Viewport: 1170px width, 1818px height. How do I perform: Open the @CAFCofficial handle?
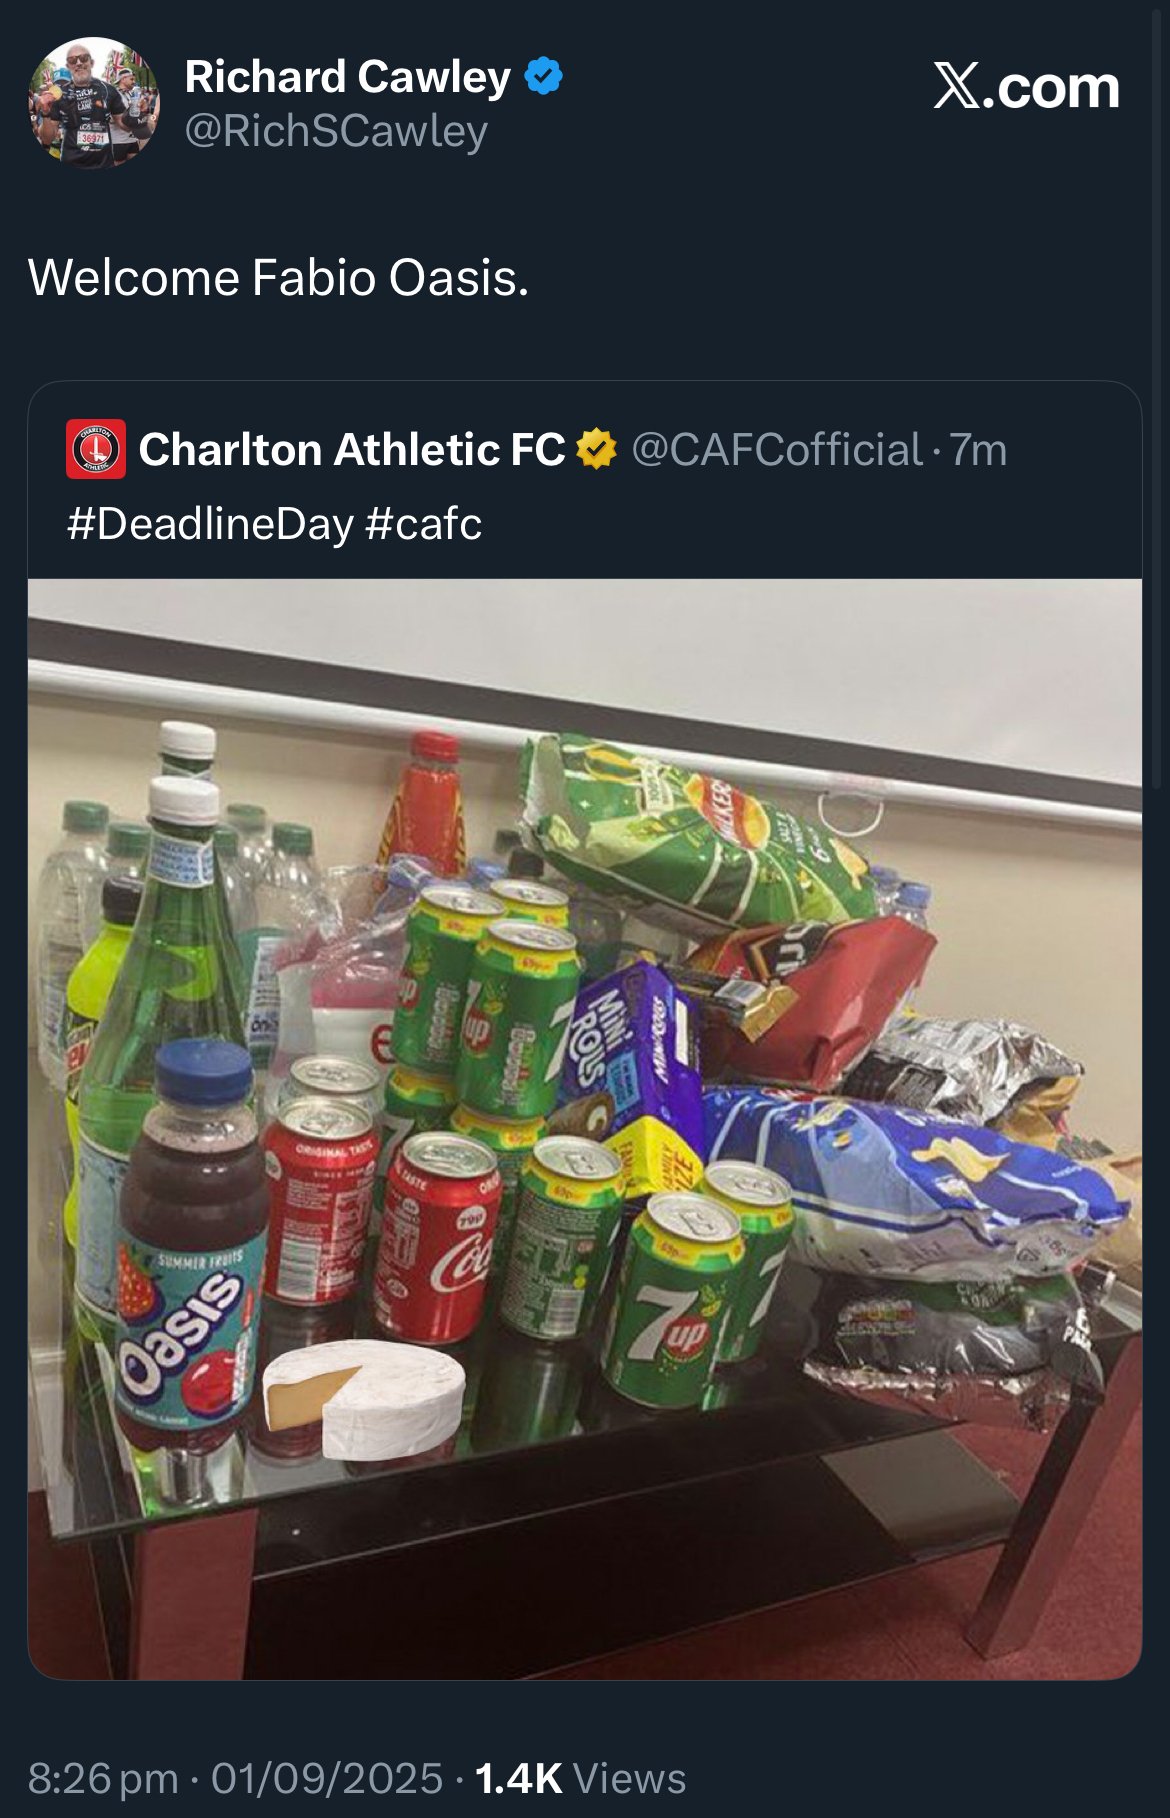click(x=776, y=449)
